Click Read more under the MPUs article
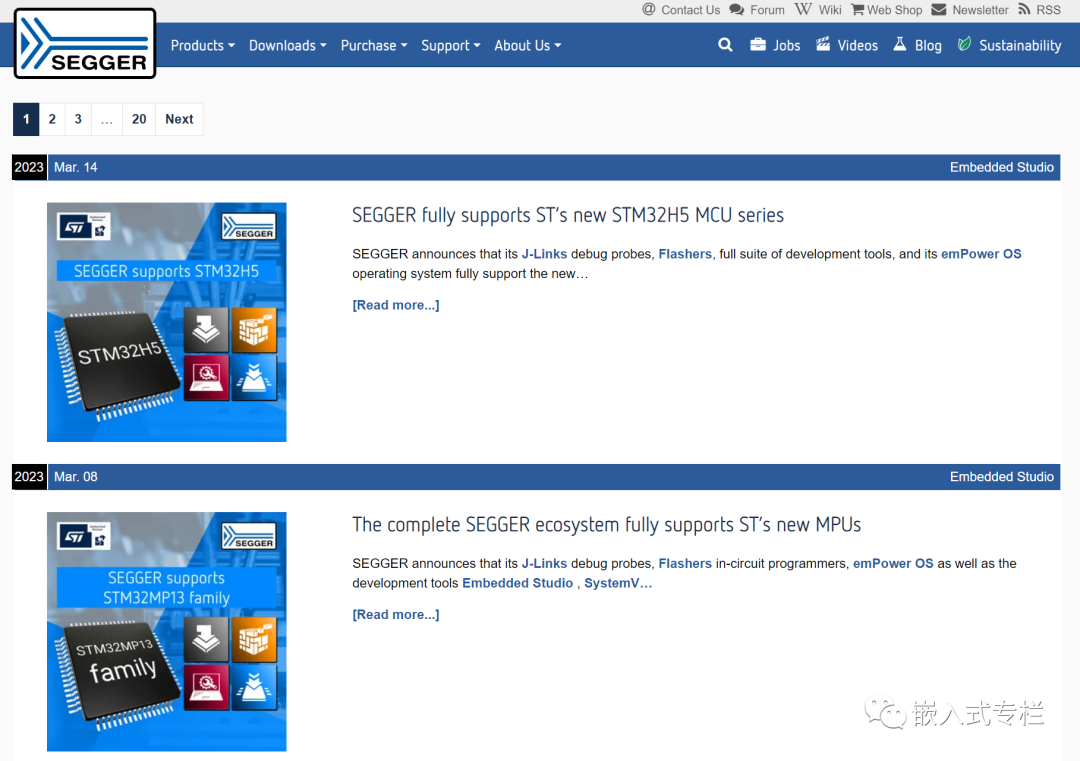Image resolution: width=1080 pixels, height=761 pixels. point(395,614)
